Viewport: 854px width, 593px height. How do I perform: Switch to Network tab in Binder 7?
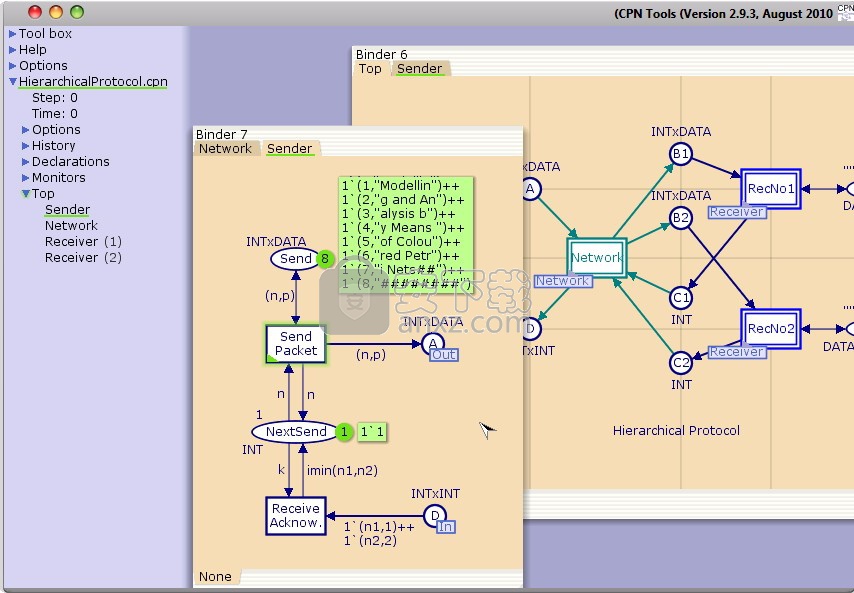pyautogui.click(x=225, y=149)
